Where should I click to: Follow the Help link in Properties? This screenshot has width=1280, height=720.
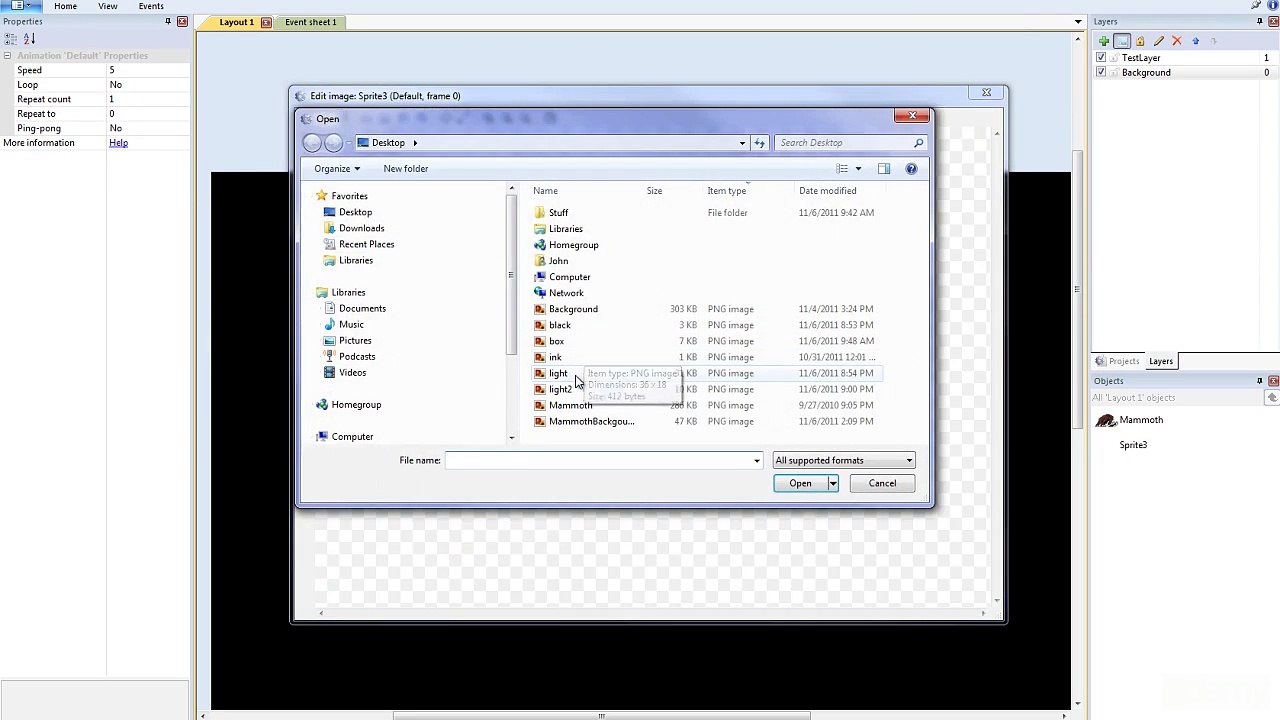pos(118,143)
